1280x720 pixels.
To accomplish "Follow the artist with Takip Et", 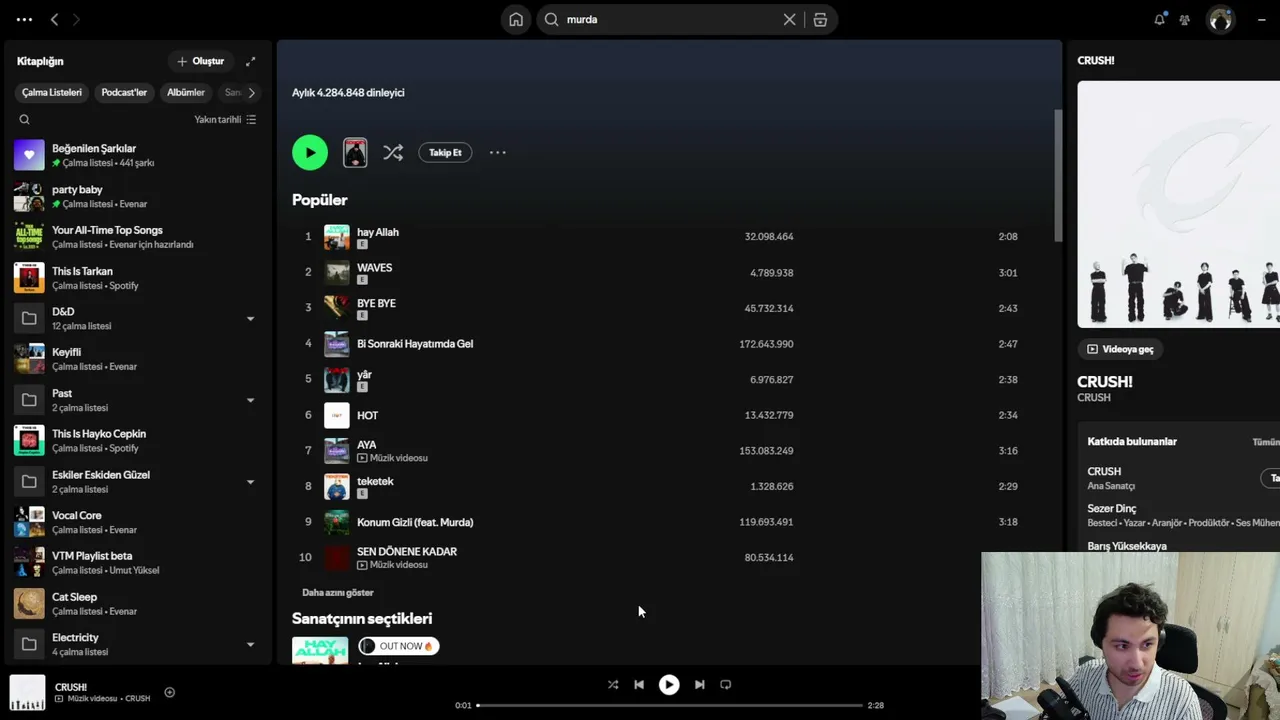I will pyautogui.click(x=445, y=152).
